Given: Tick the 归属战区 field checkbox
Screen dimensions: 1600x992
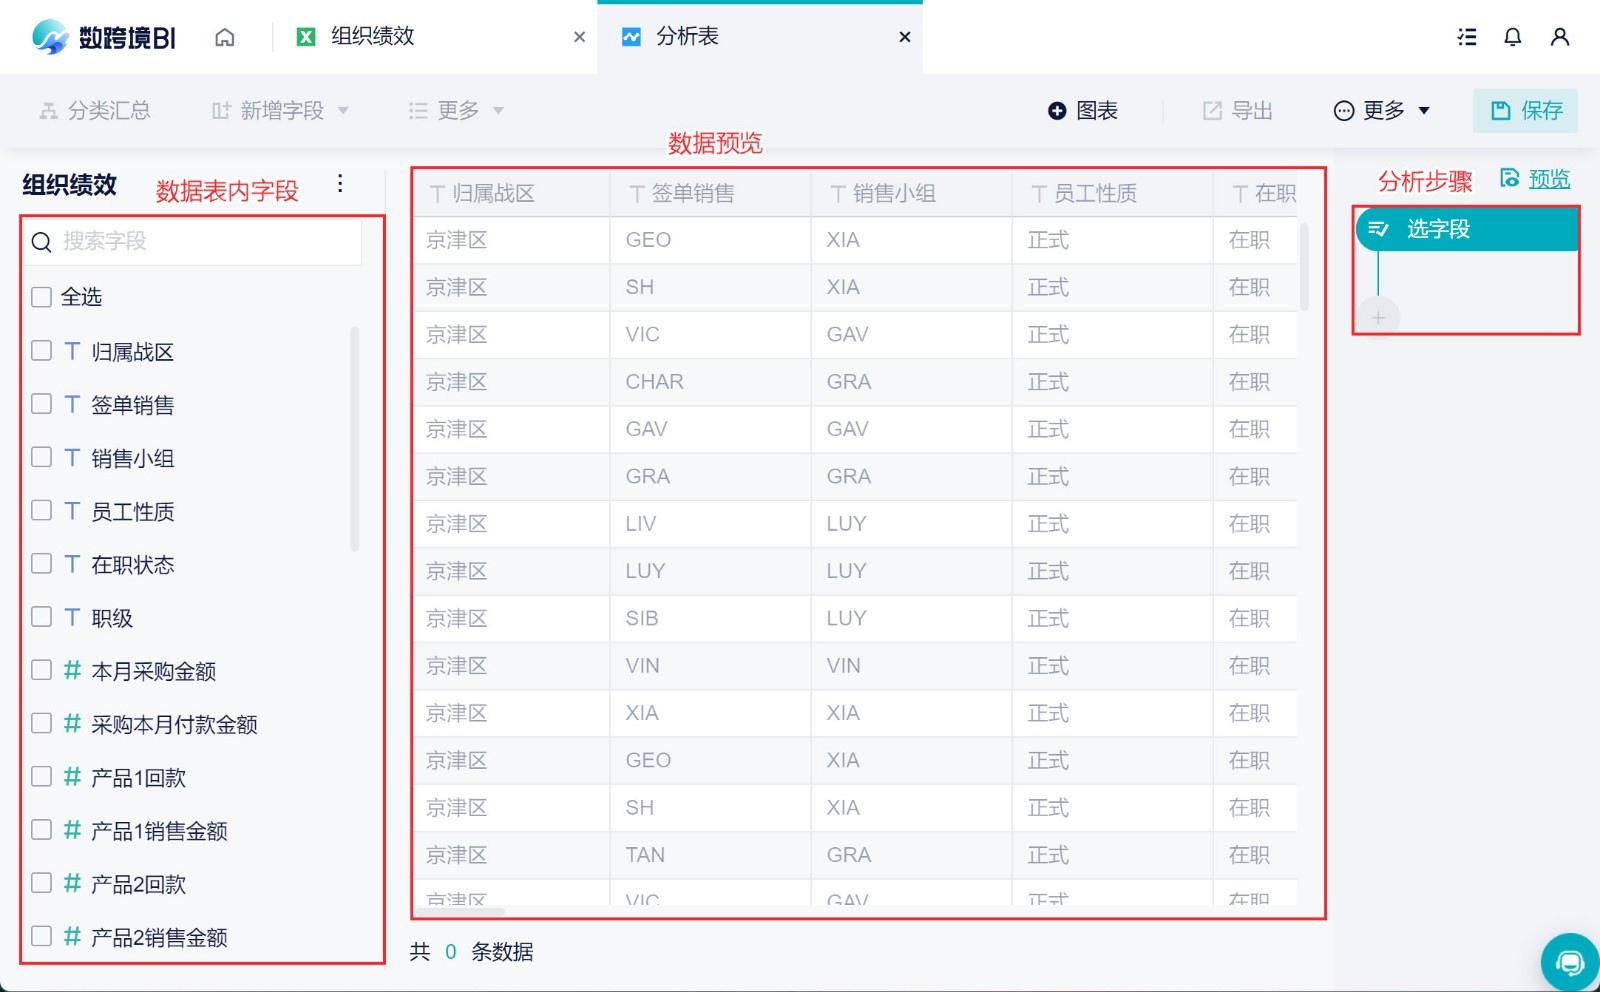Looking at the screenshot, I should coord(41,351).
